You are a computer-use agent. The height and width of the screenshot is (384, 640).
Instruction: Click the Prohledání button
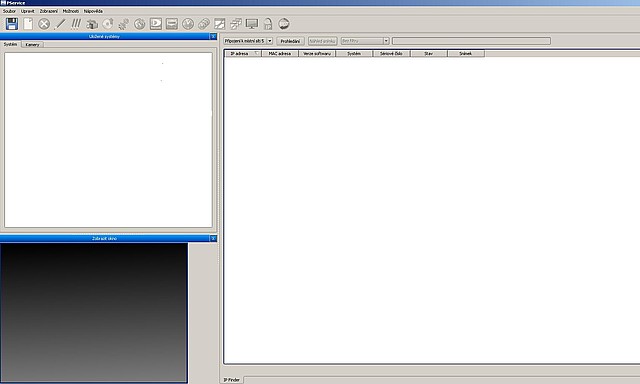(290, 41)
